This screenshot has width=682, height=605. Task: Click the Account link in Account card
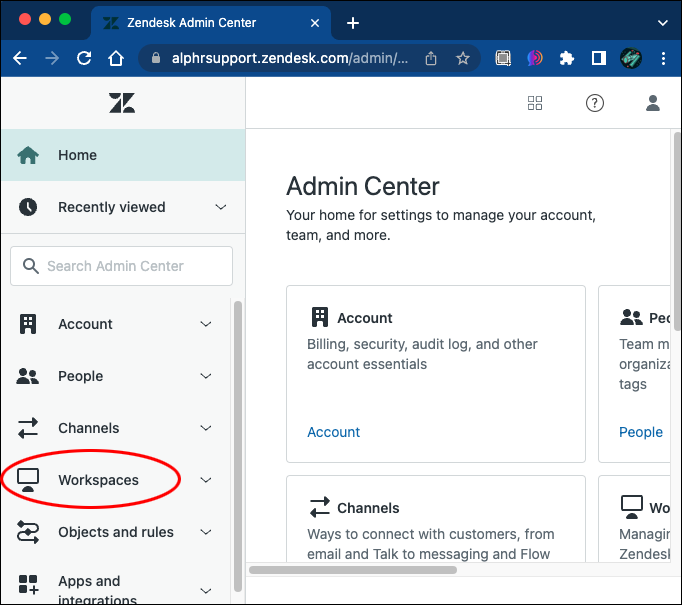[333, 432]
